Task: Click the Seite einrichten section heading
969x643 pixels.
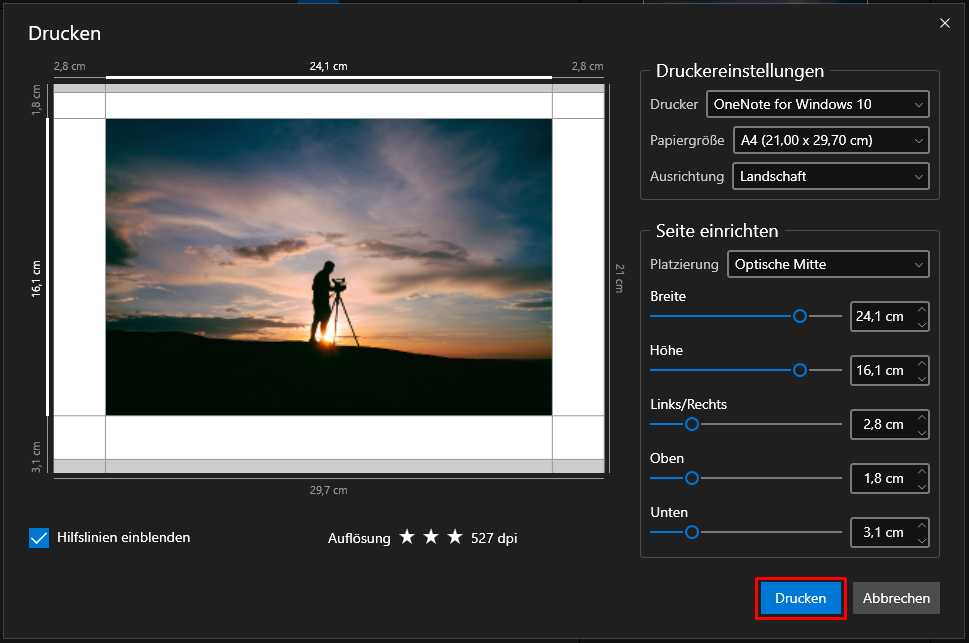Action: pyautogui.click(x=717, y=231)
